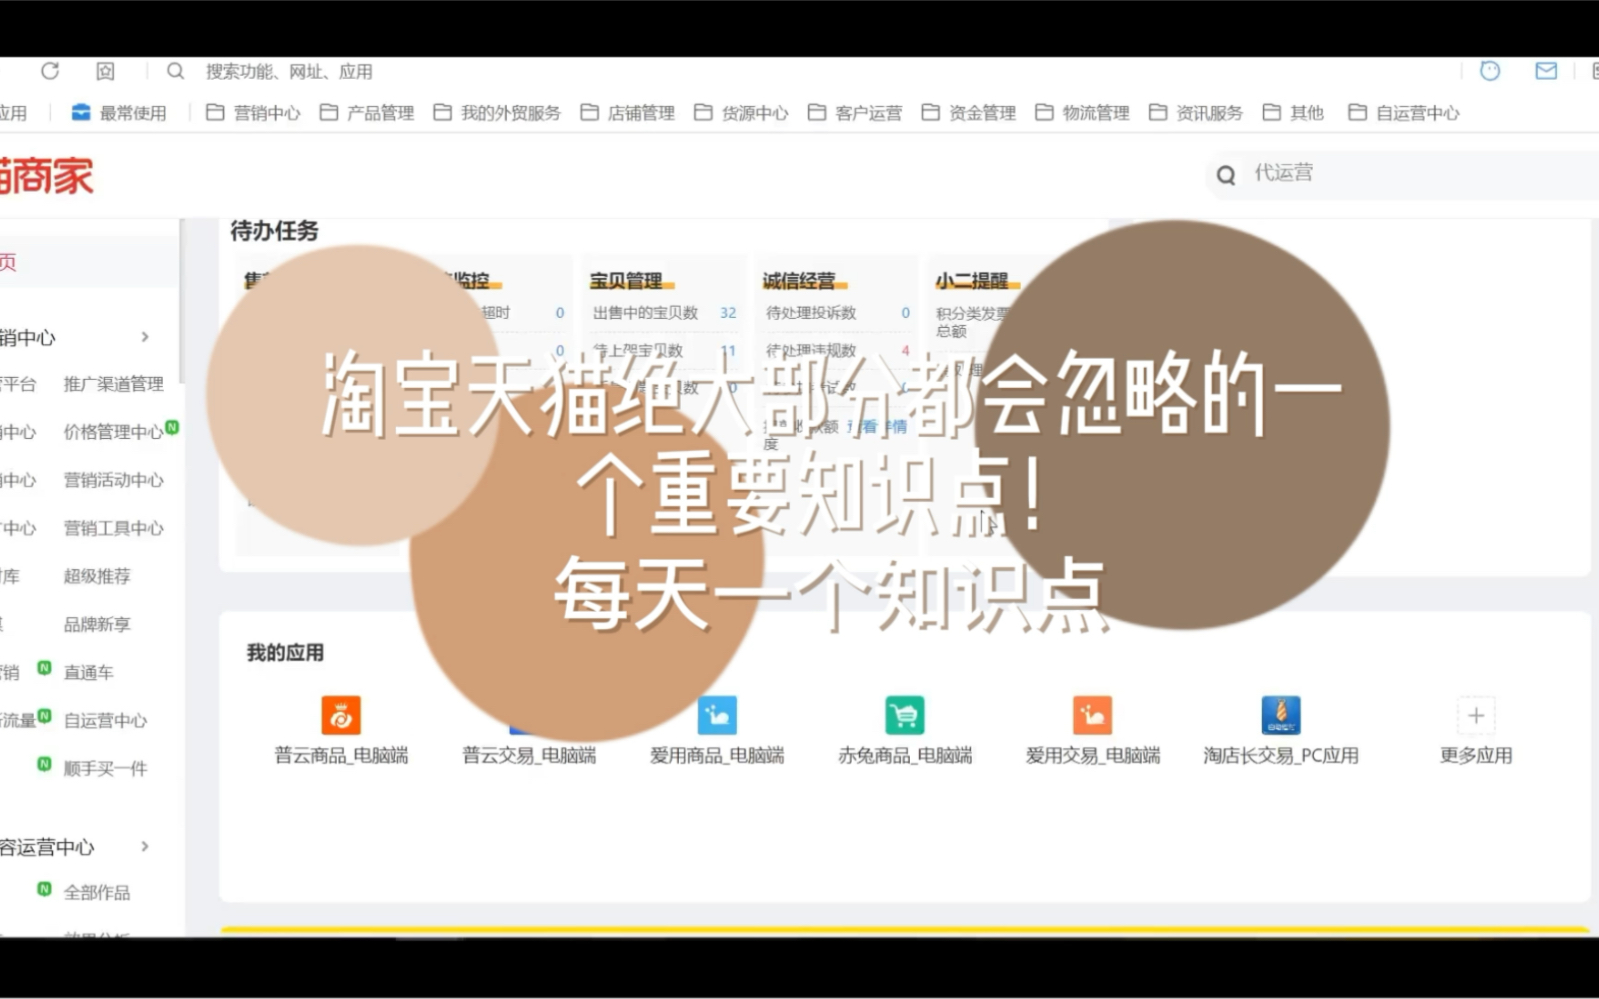Open the 我的外贸服务 bookmark folder
Screen dimensions: 1599x999
point(497,113)
